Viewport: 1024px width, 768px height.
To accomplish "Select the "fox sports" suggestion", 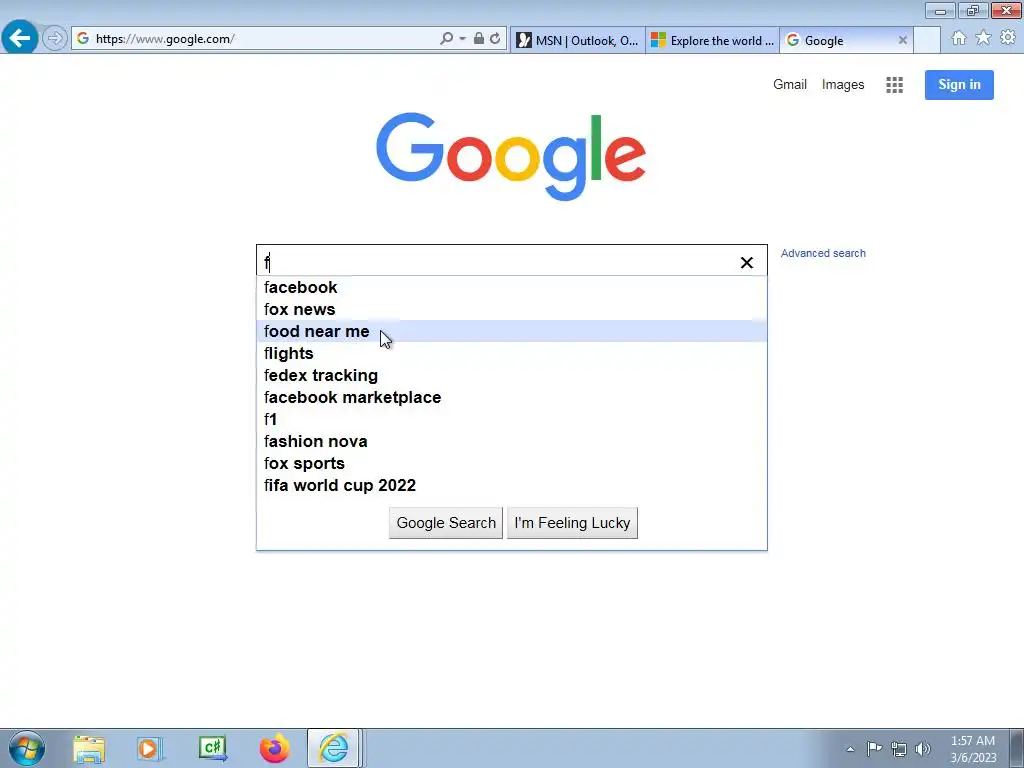I will 511,463.
